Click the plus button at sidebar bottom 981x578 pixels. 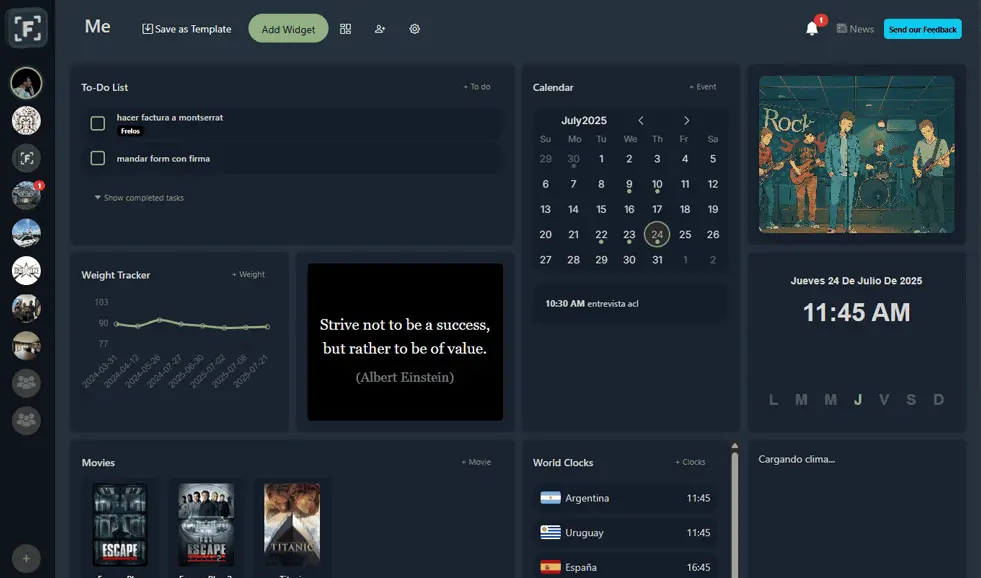click(x=26, y=559)
